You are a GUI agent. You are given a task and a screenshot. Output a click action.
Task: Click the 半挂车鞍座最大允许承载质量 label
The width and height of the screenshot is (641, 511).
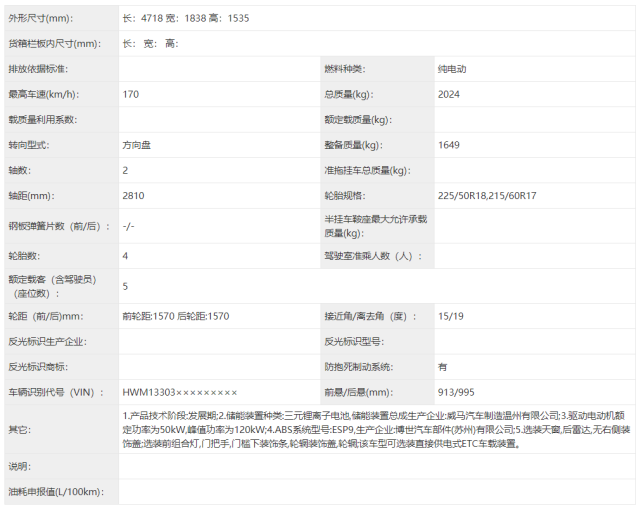[x=376, y=226]
